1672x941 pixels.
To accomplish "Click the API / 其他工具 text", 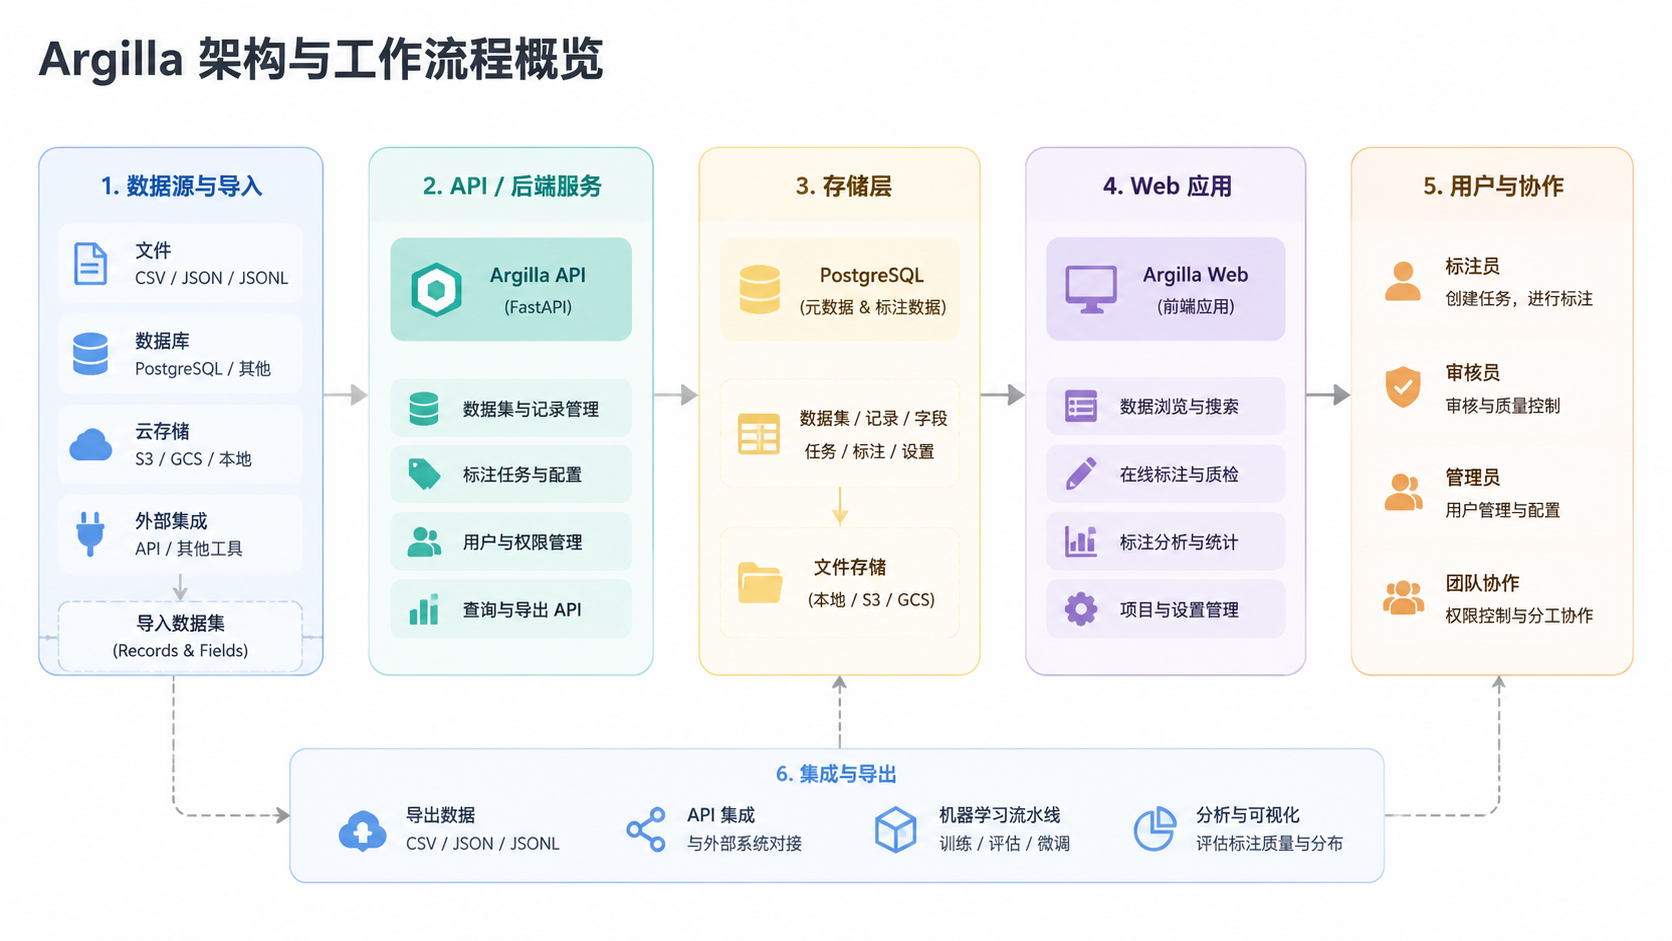I will 189,549.
